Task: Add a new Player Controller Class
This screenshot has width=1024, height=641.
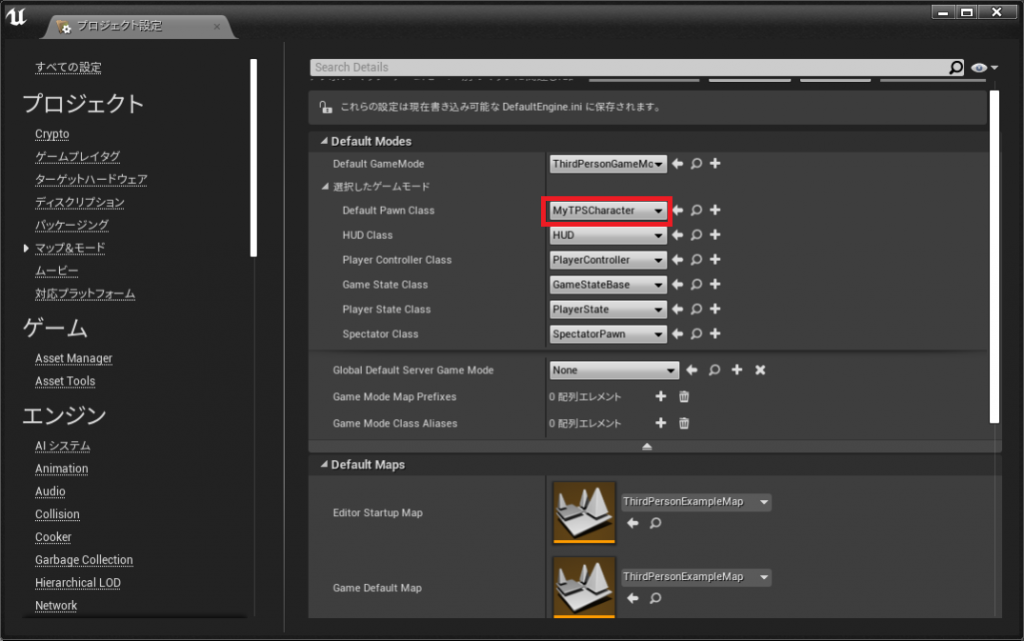Action: pos(715,260)
